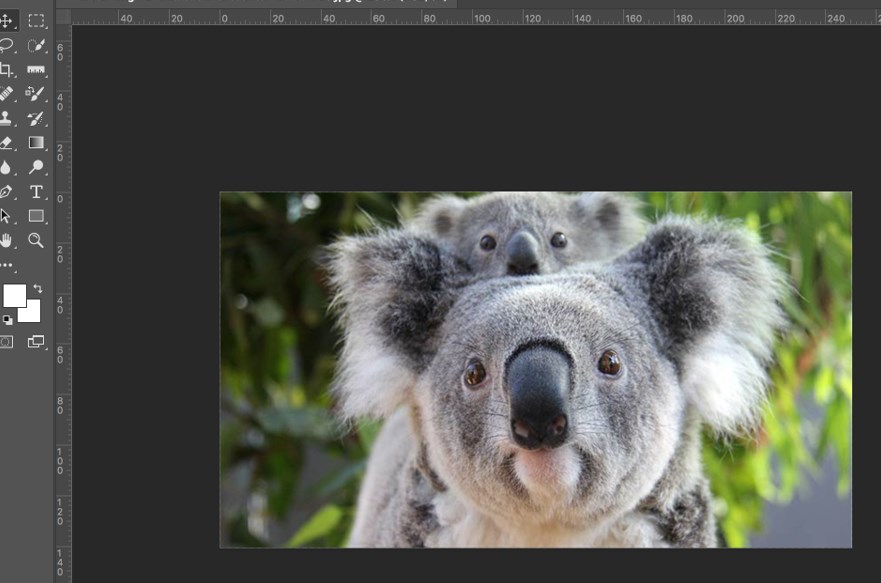Swap foreground and background colors

click(38, 288)
